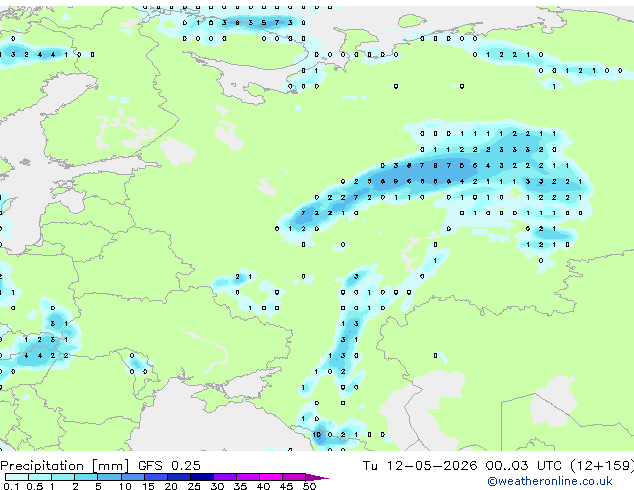This screenshot has height=490, width=634.
Task: Click the legend swatch between 15 and 20
Action: point(156,477)
